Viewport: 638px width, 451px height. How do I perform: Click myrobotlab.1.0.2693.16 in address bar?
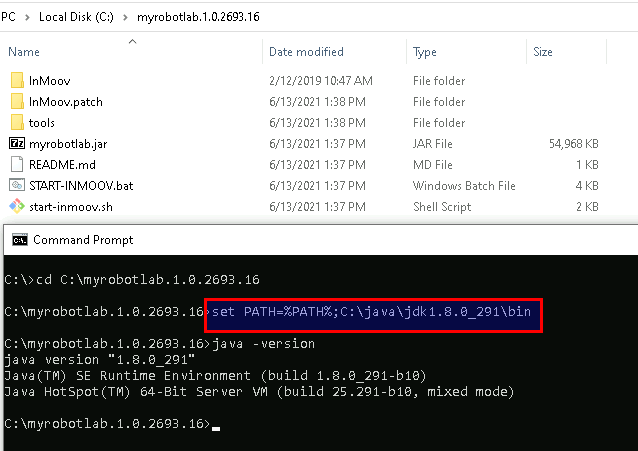tap(198, 17)
